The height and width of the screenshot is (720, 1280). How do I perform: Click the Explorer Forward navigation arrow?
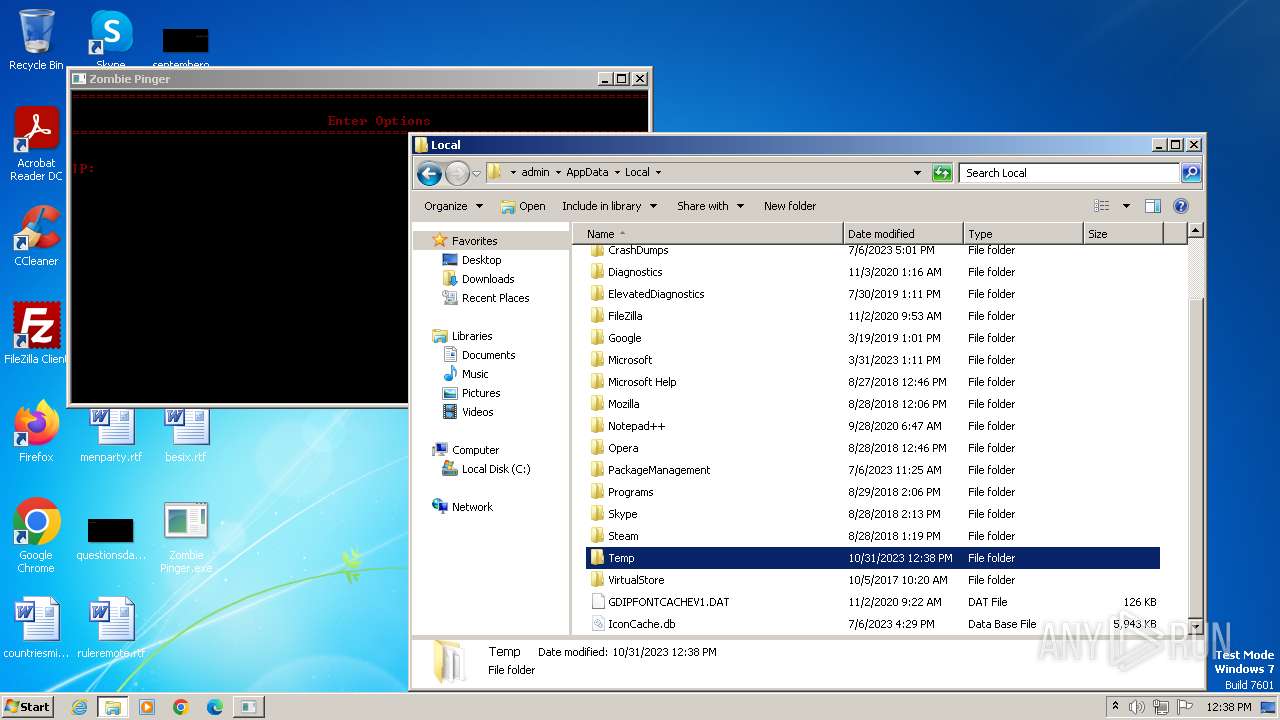(457, 173)
